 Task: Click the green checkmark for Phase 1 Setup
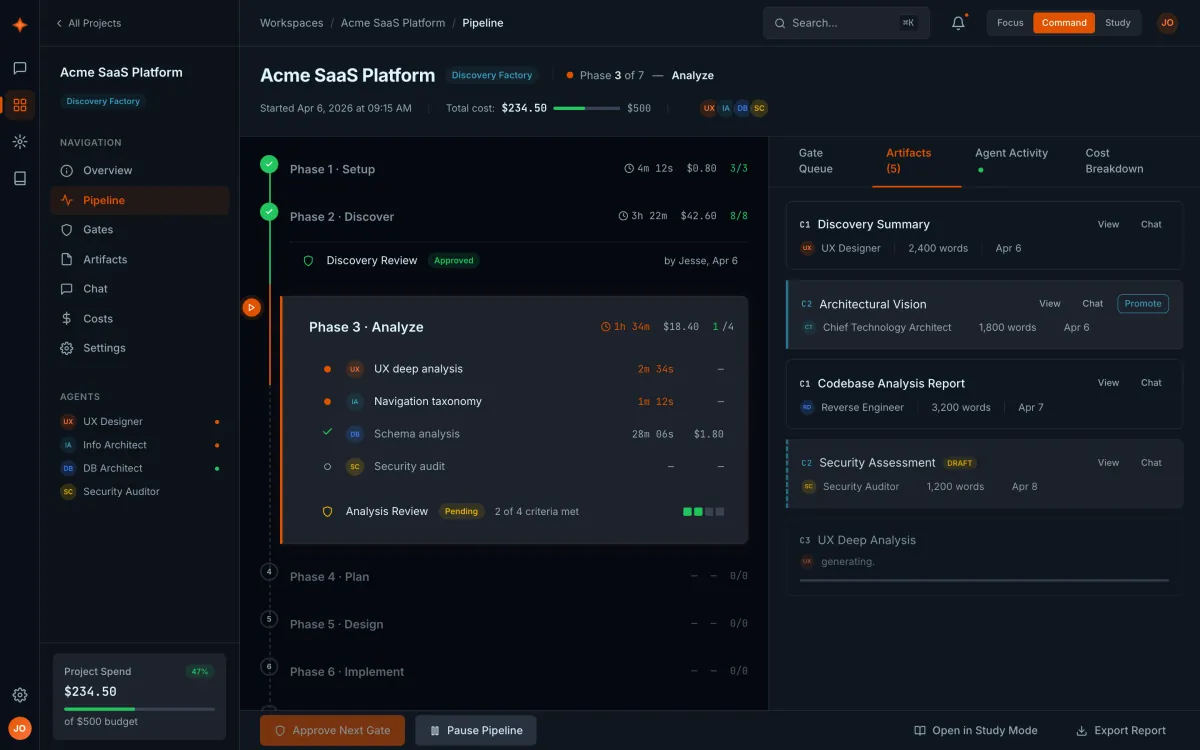click(269, 164)
